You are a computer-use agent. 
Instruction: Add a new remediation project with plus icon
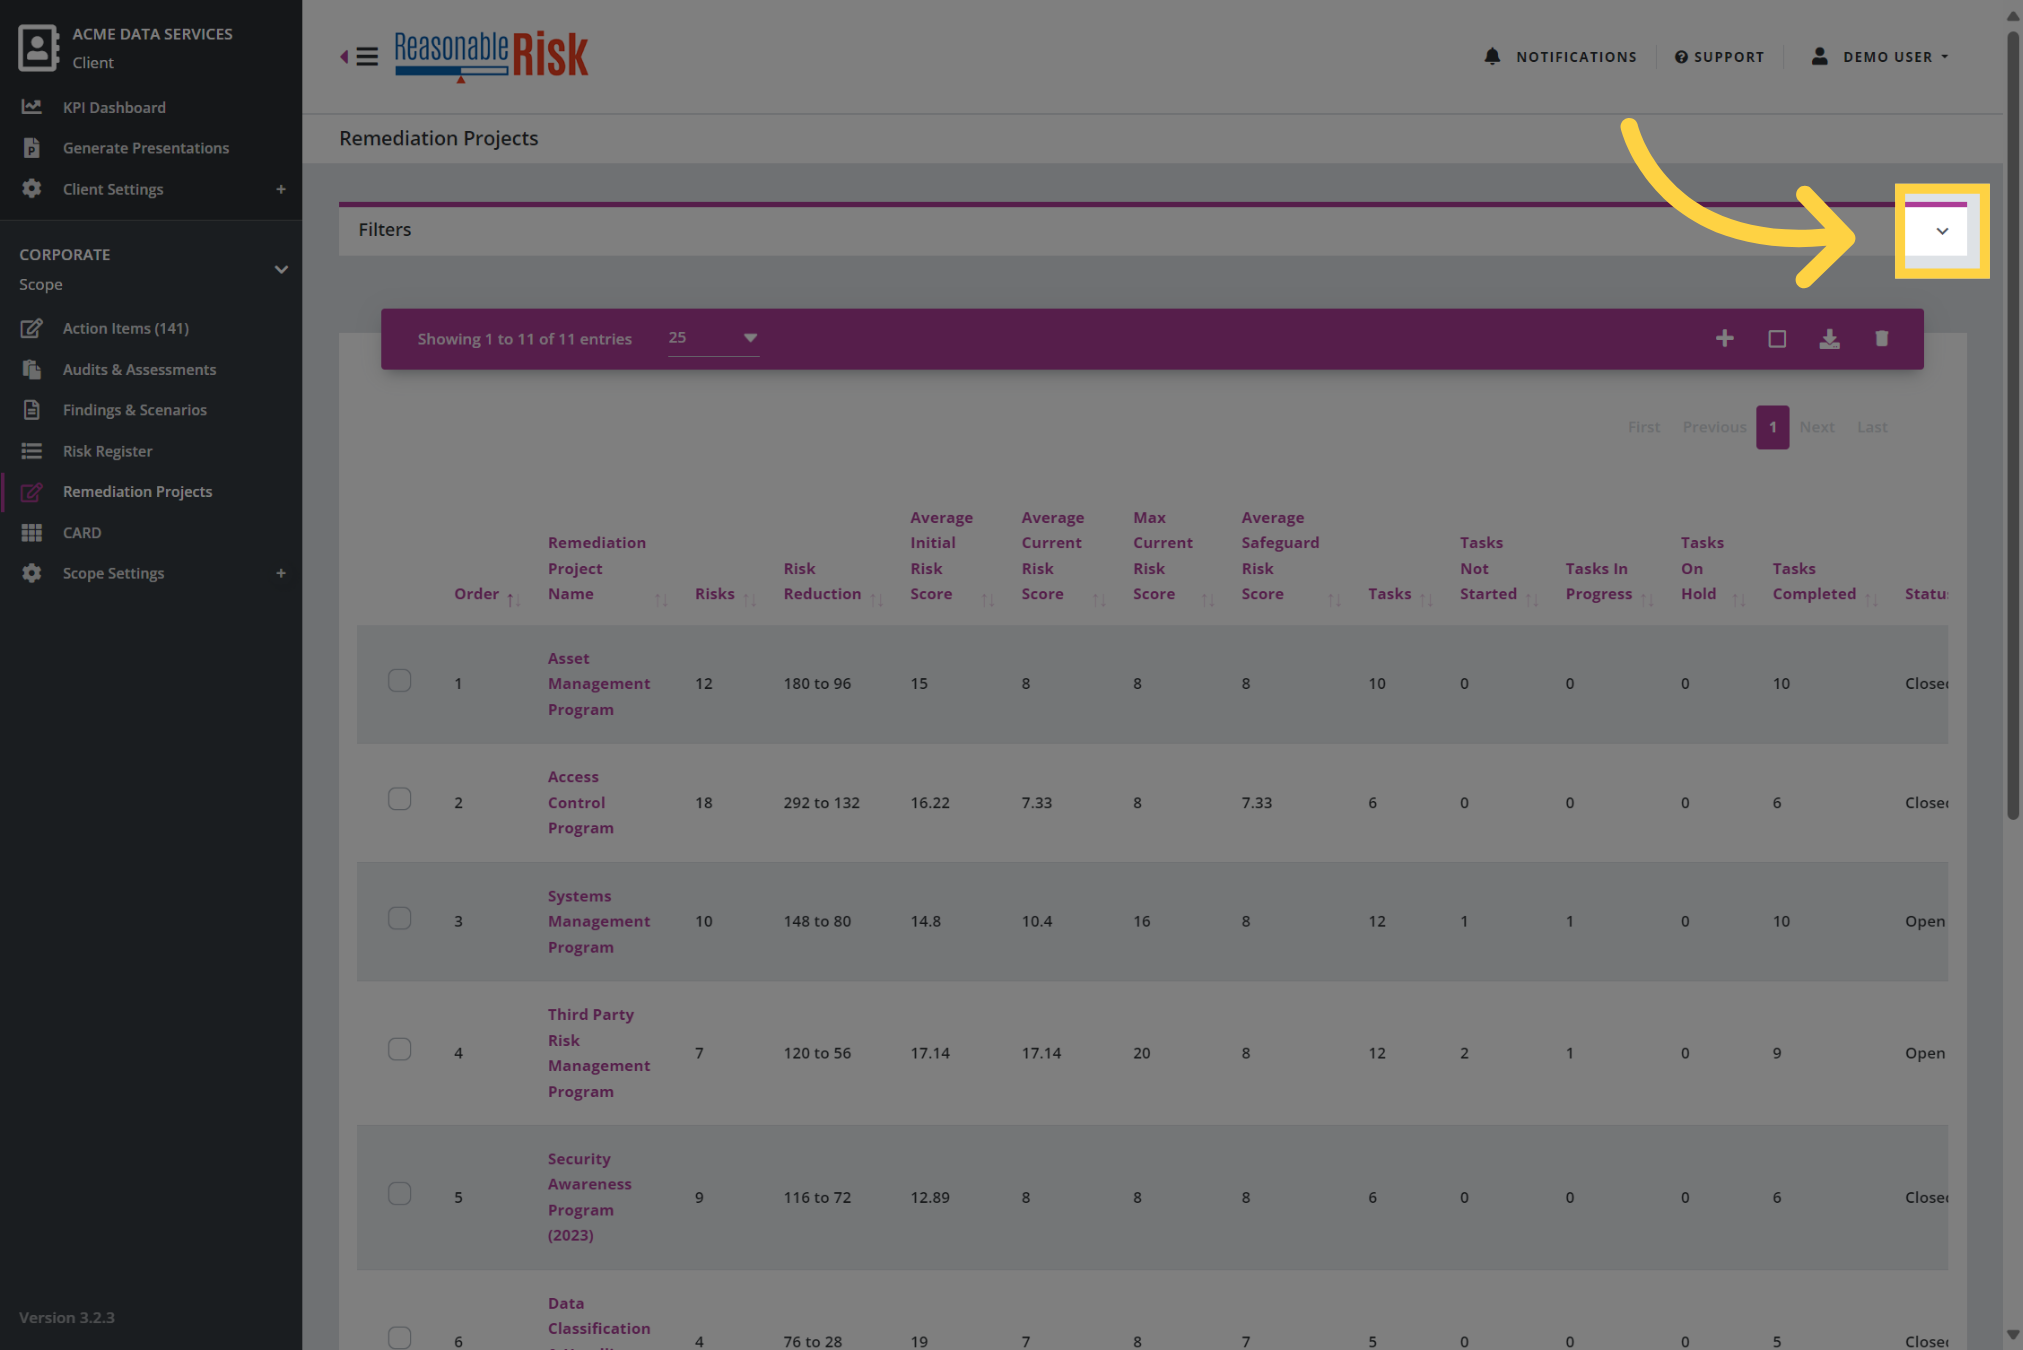(1724, 339)
